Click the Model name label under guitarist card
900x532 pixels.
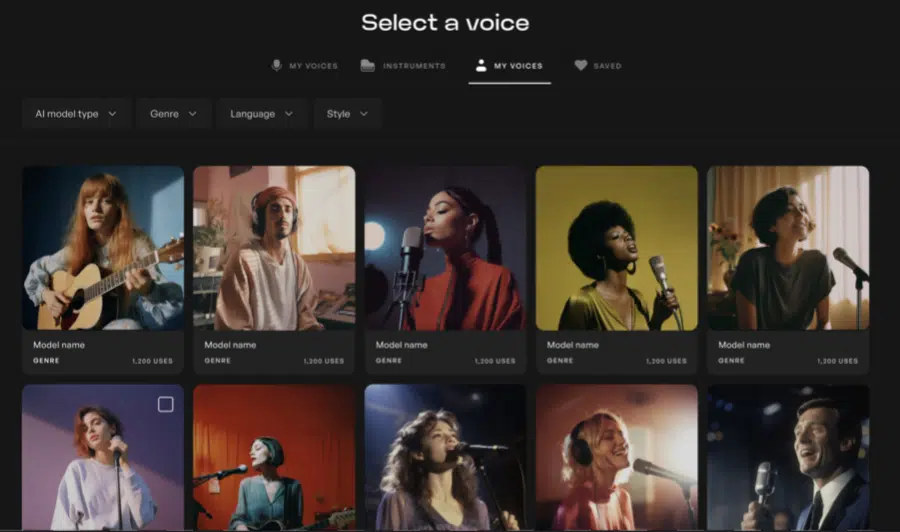(x=59, y=345)
